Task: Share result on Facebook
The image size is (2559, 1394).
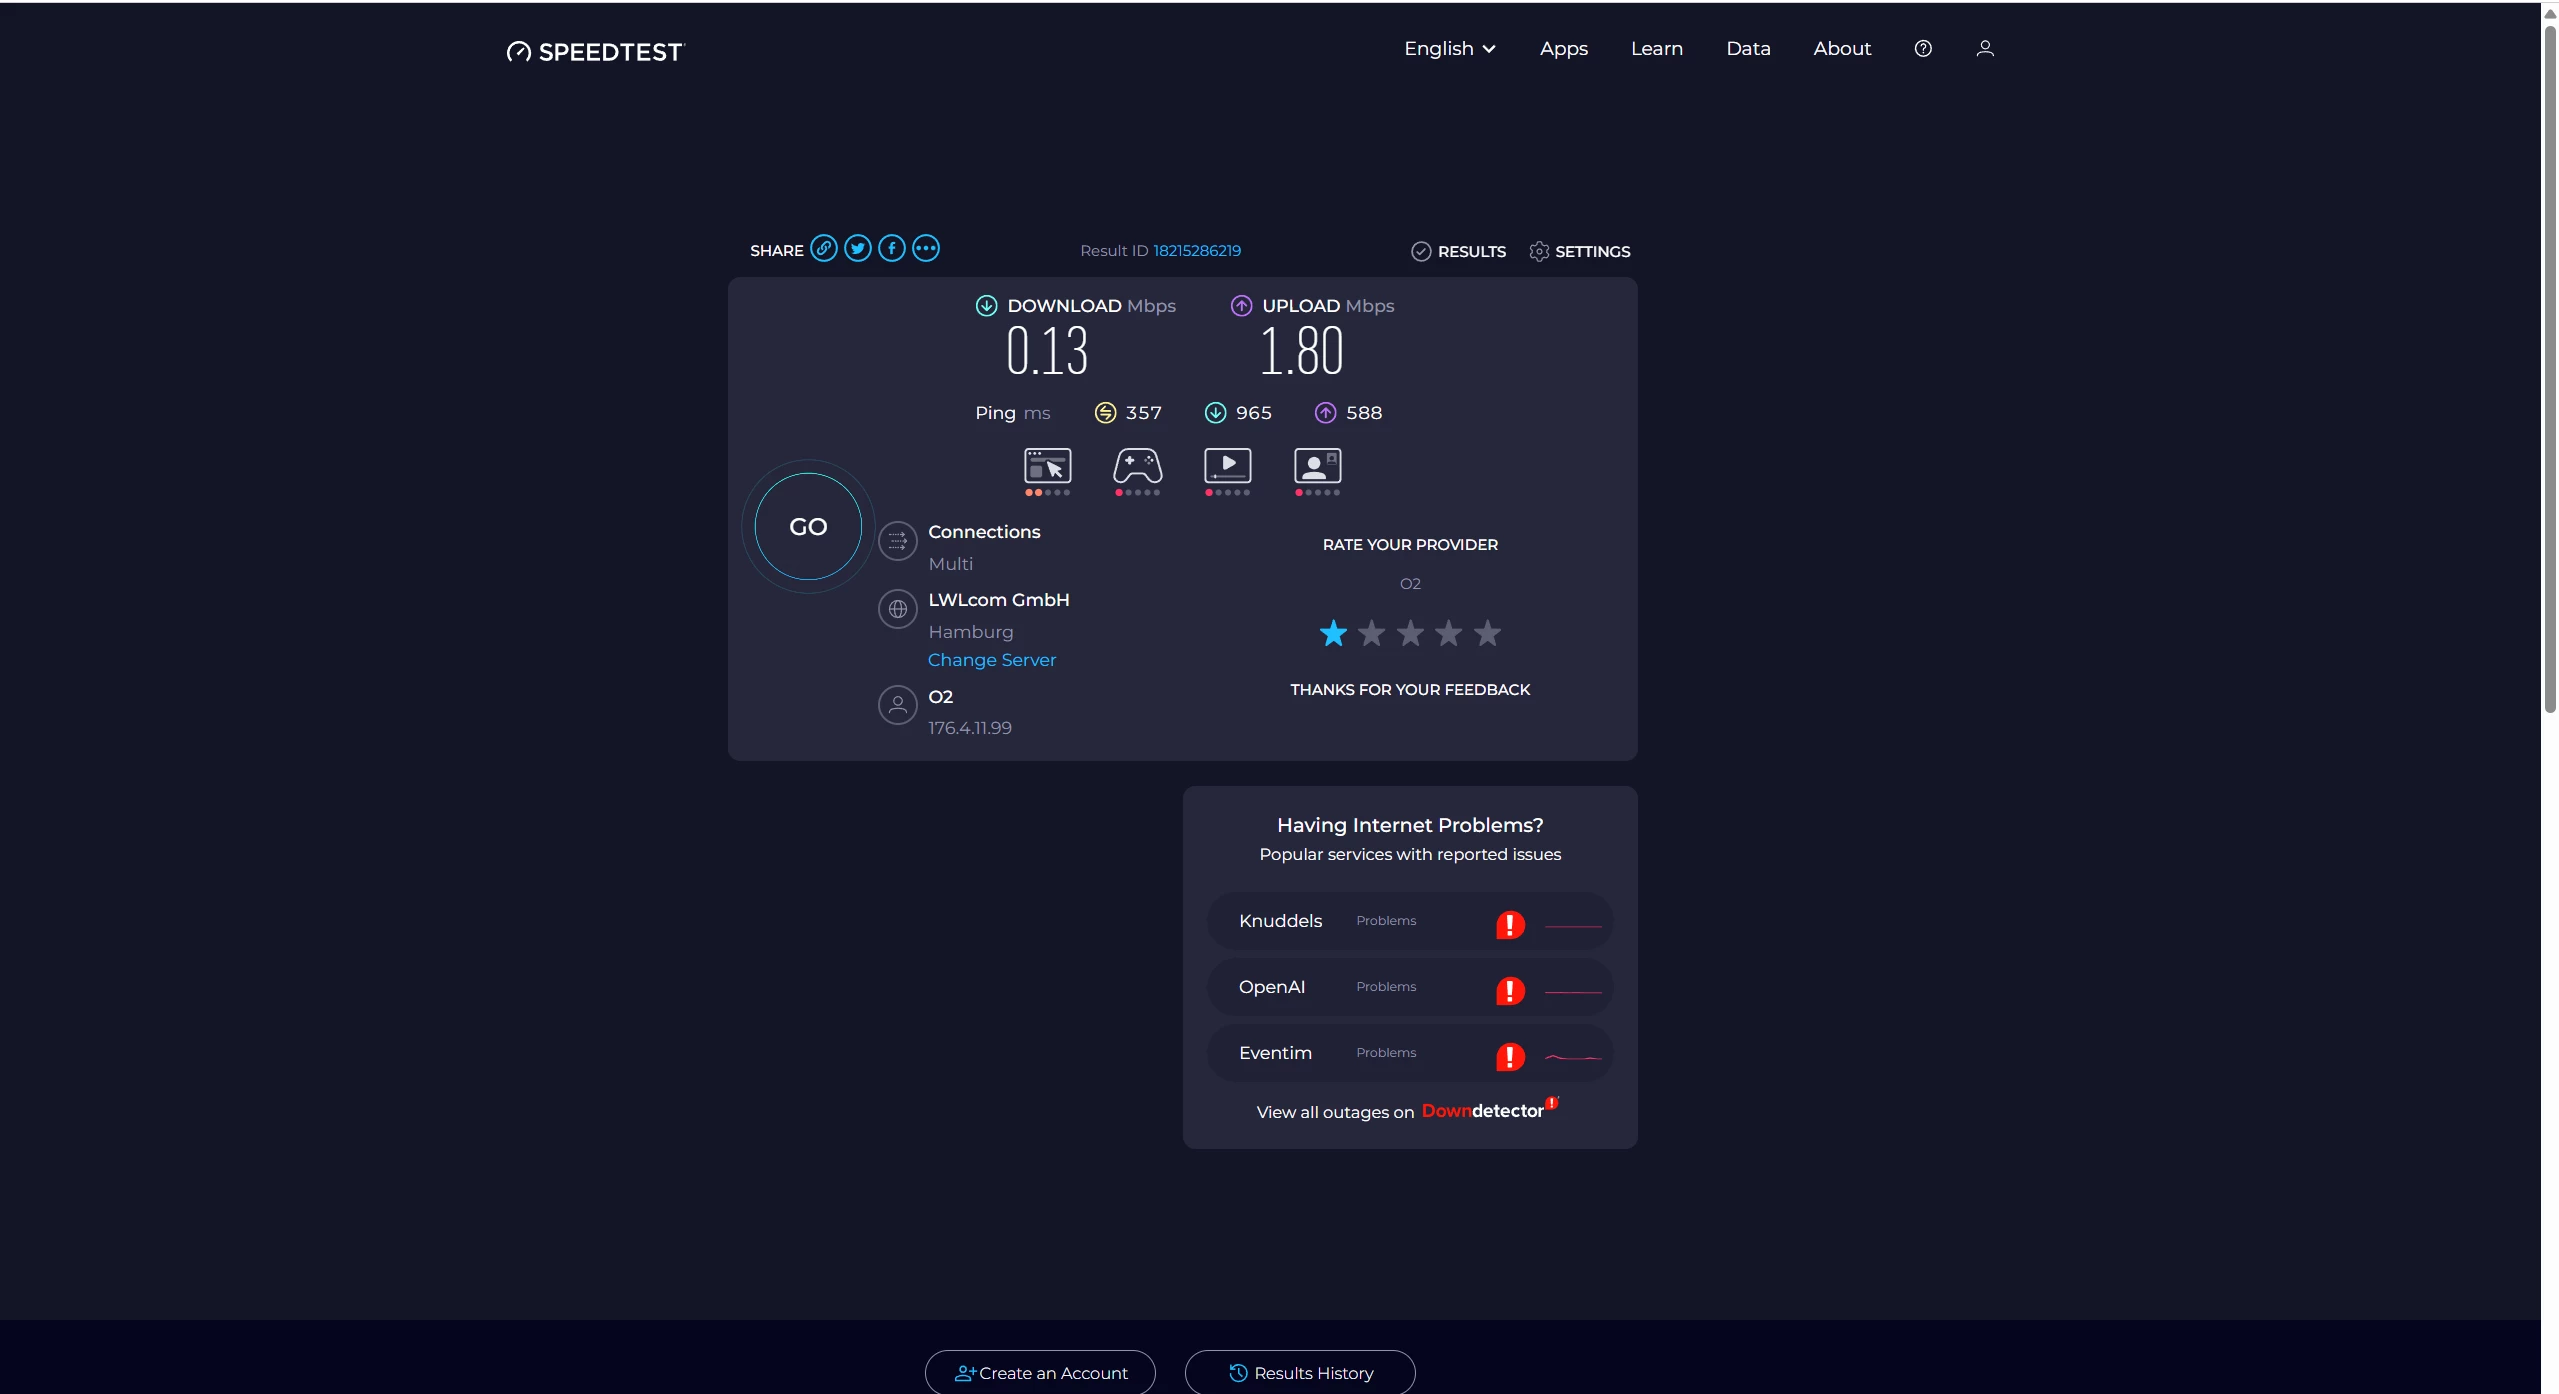Action: [x=891, y=248]
